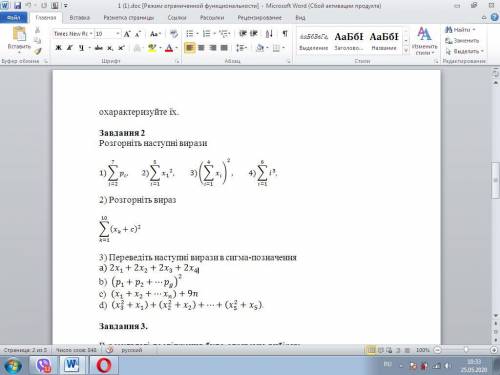Click the Заменить replace button
Image resolution: width=500 pixels, height=375 pixels.
click(462, 41)
